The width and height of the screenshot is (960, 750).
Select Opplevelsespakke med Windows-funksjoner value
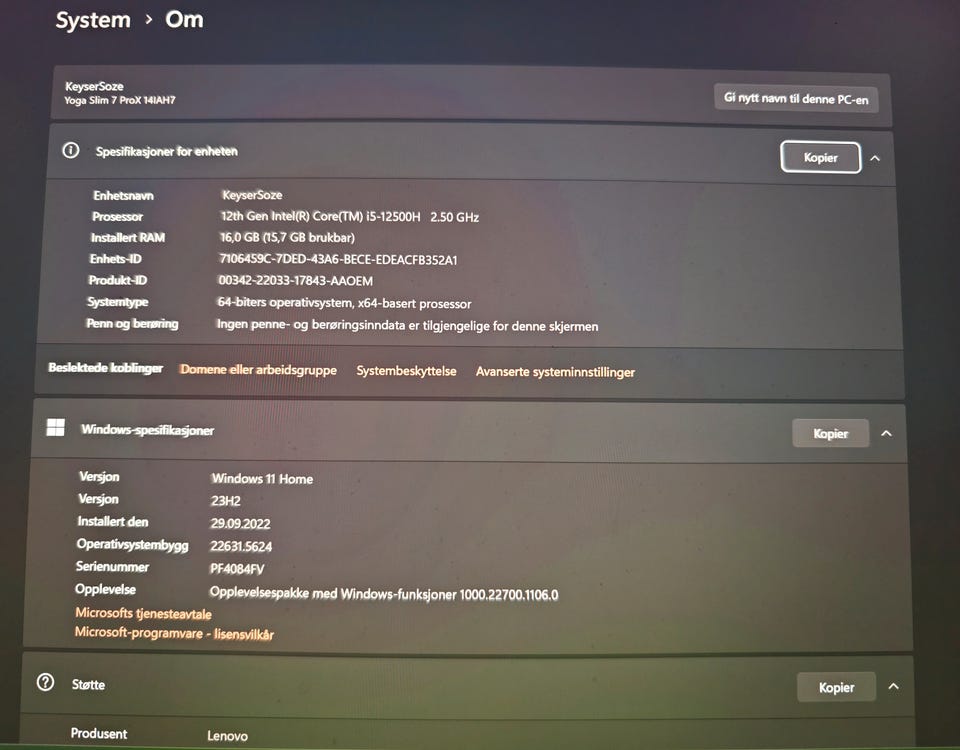[384, 594]
